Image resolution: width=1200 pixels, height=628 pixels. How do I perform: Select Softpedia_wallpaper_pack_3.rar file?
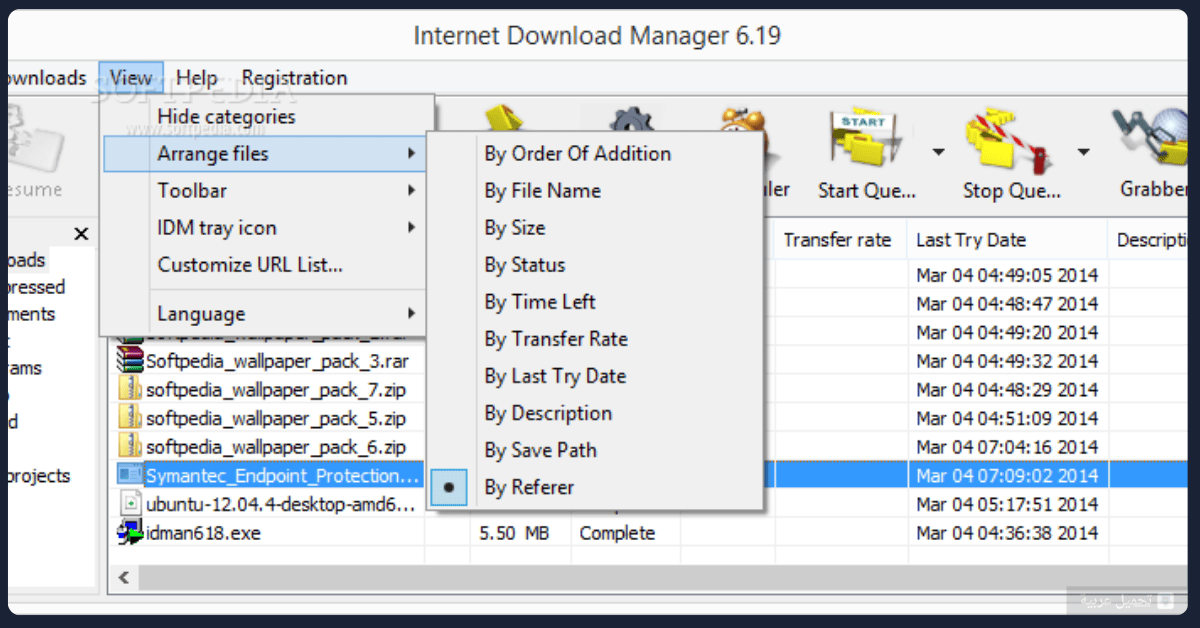pos(277,361)
